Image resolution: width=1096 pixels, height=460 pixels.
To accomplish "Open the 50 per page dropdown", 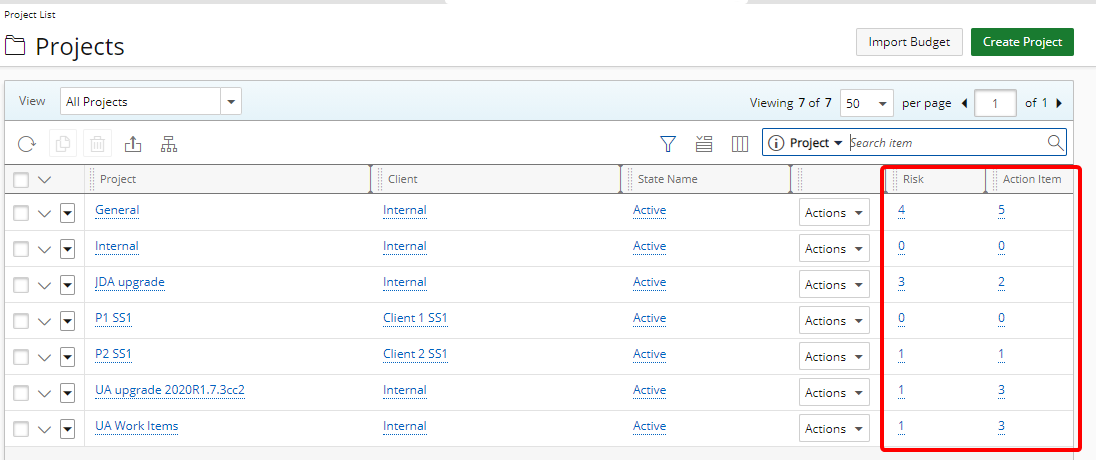I will [x=867, y=103].
